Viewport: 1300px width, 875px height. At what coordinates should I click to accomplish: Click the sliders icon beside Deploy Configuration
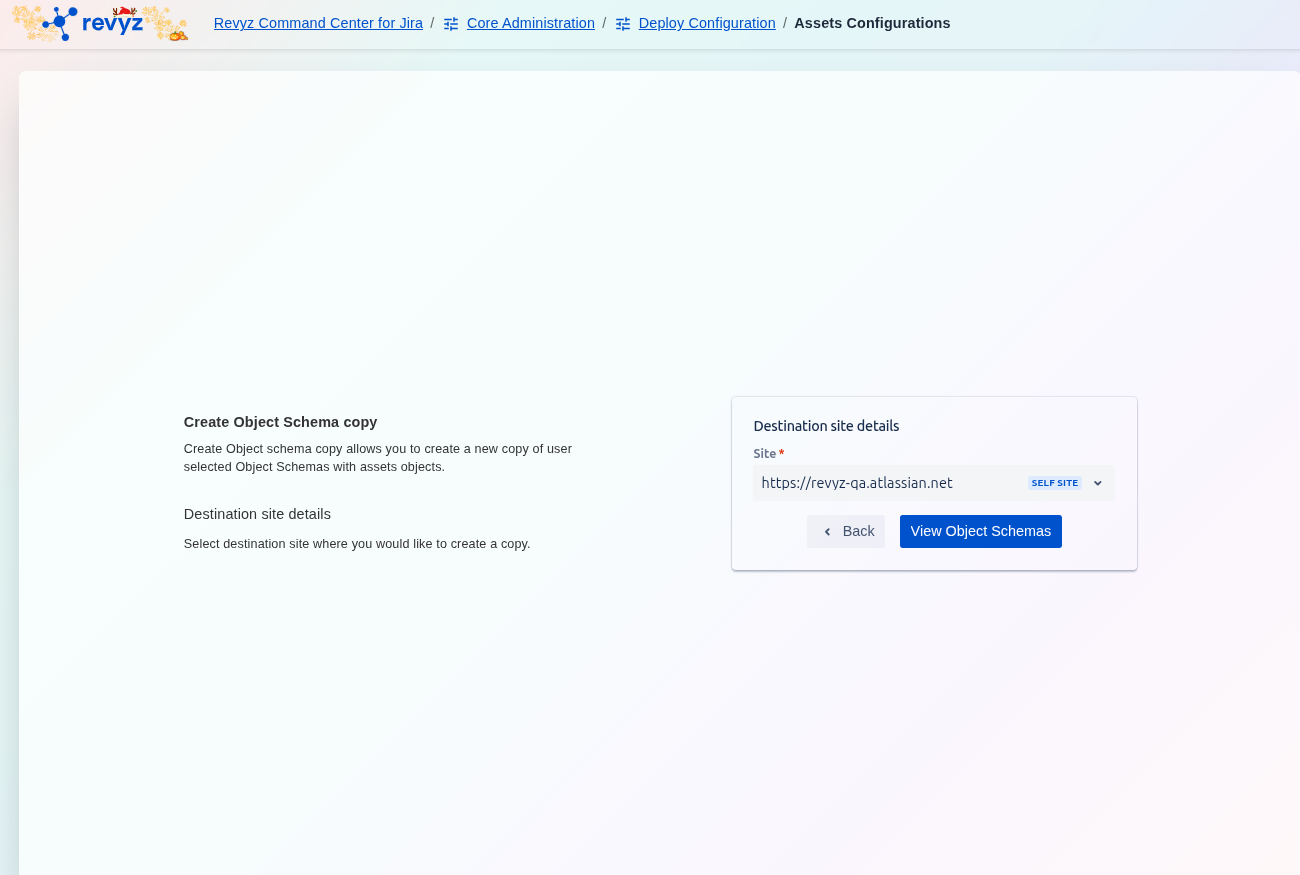coord(623,23)
